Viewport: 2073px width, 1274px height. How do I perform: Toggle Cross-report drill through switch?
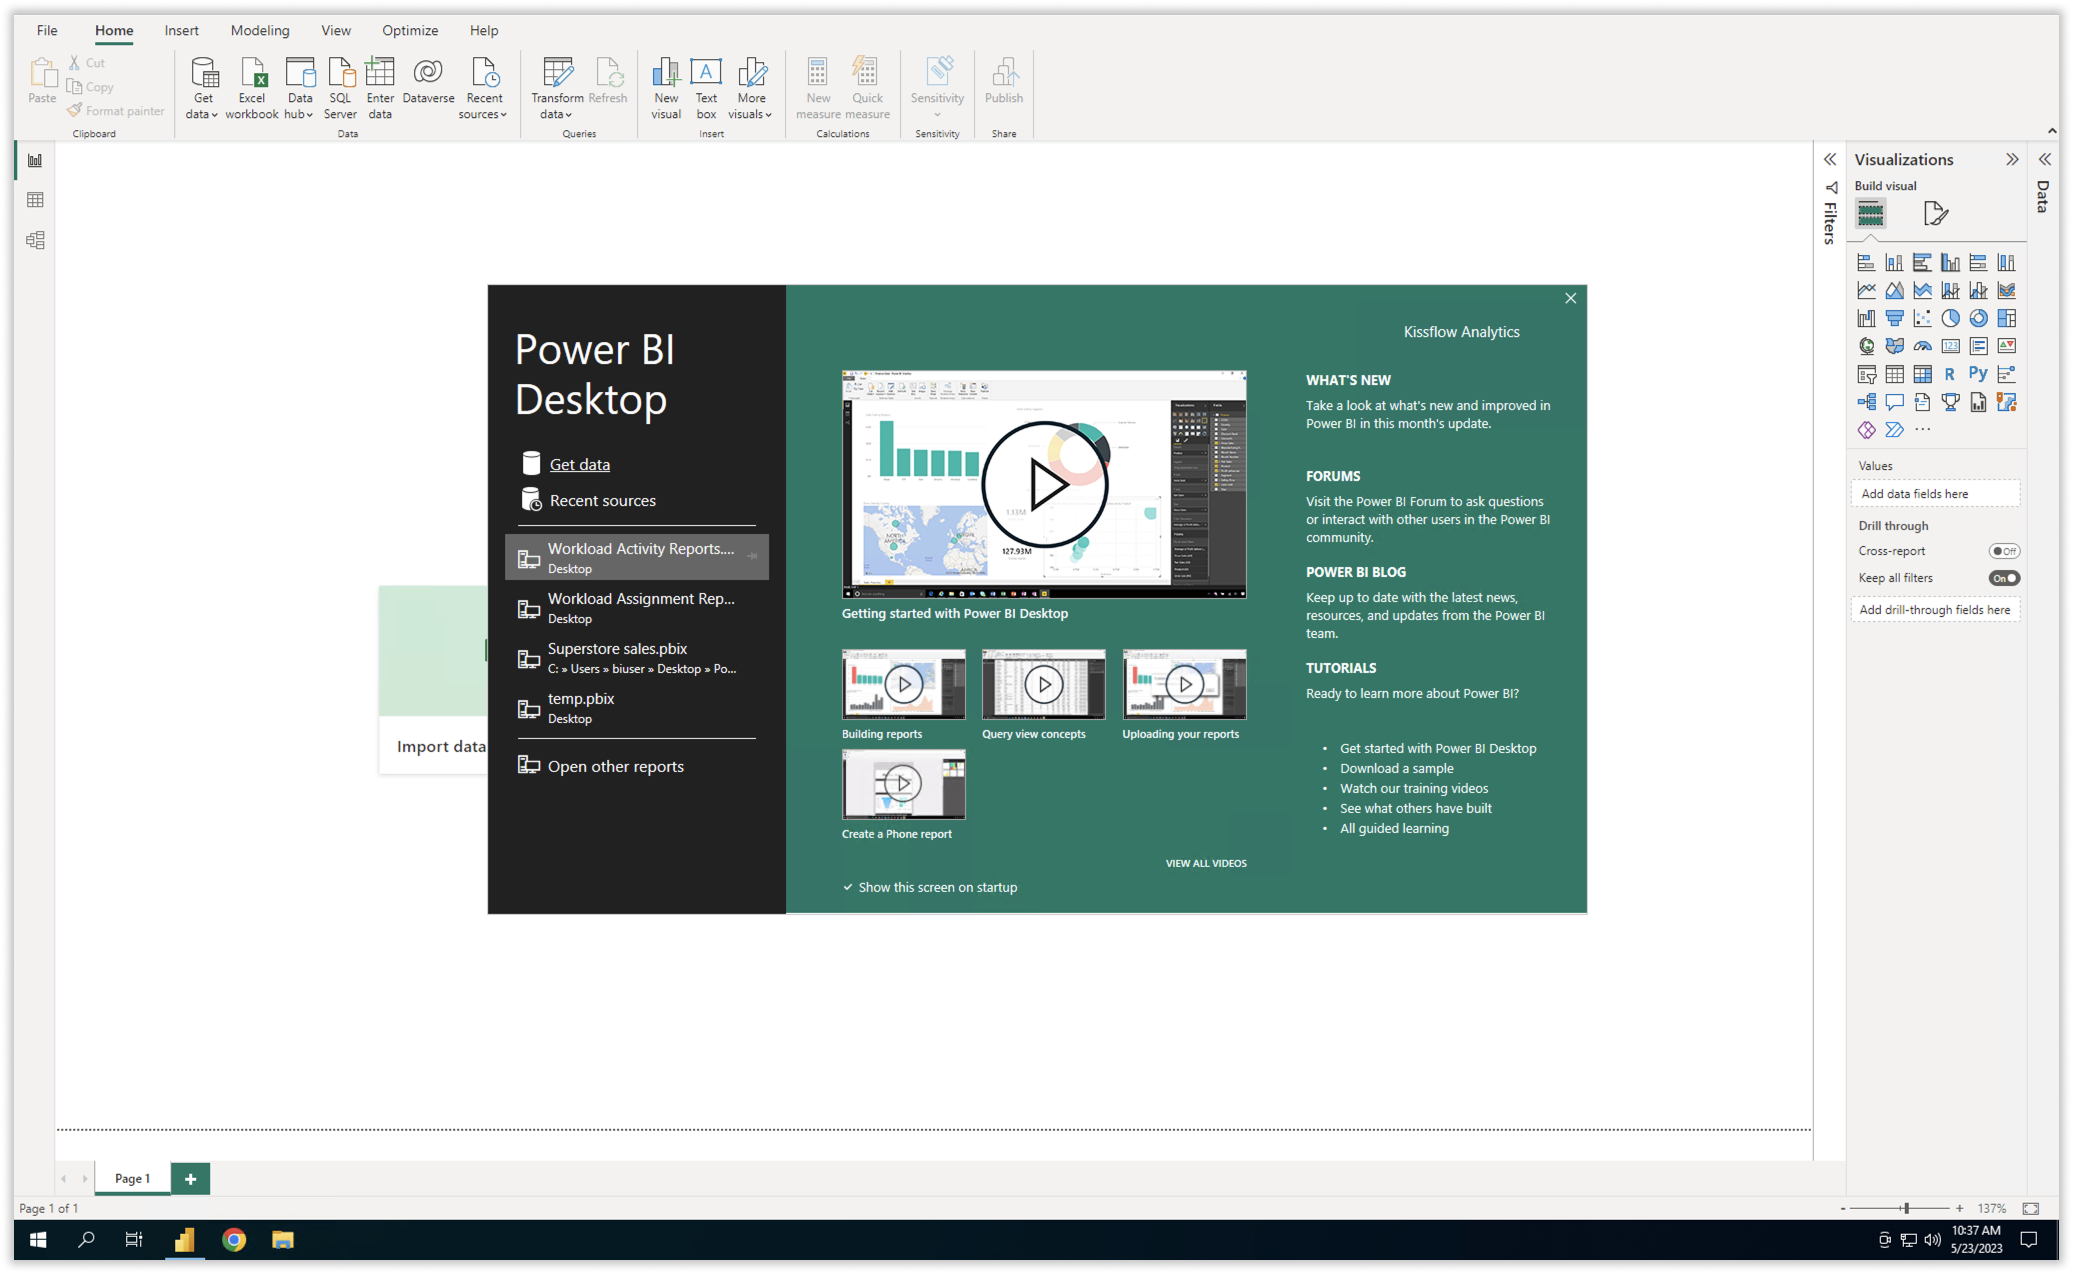tap(2004, 551)
